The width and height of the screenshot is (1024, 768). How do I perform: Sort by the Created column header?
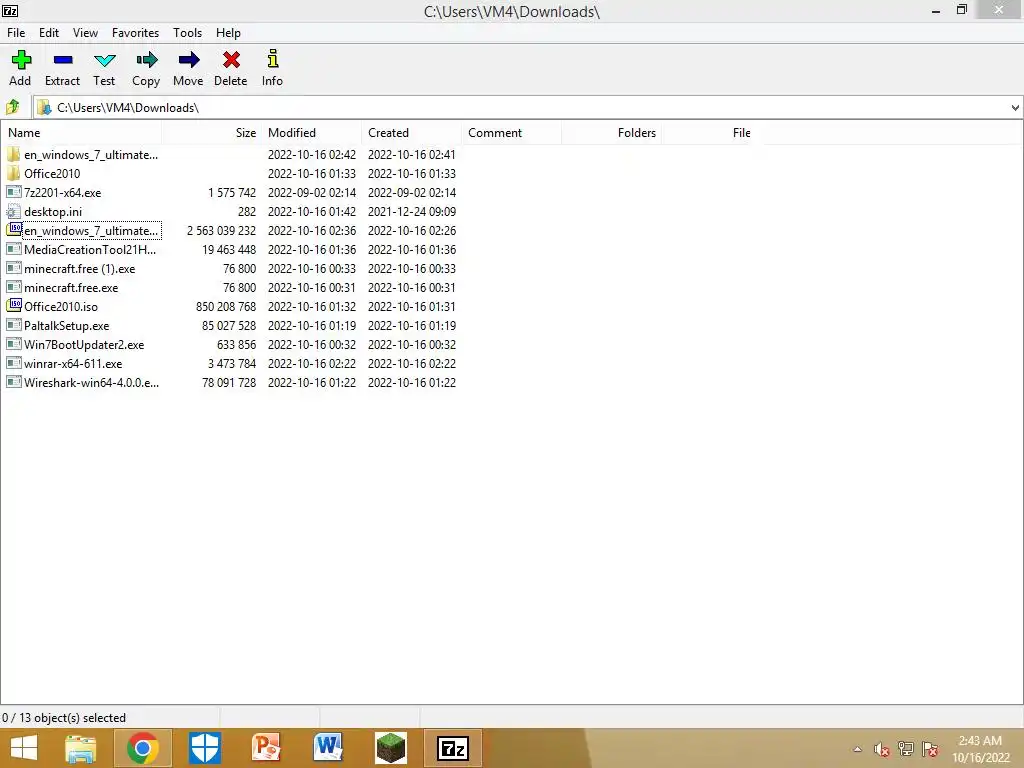point(411,133)
